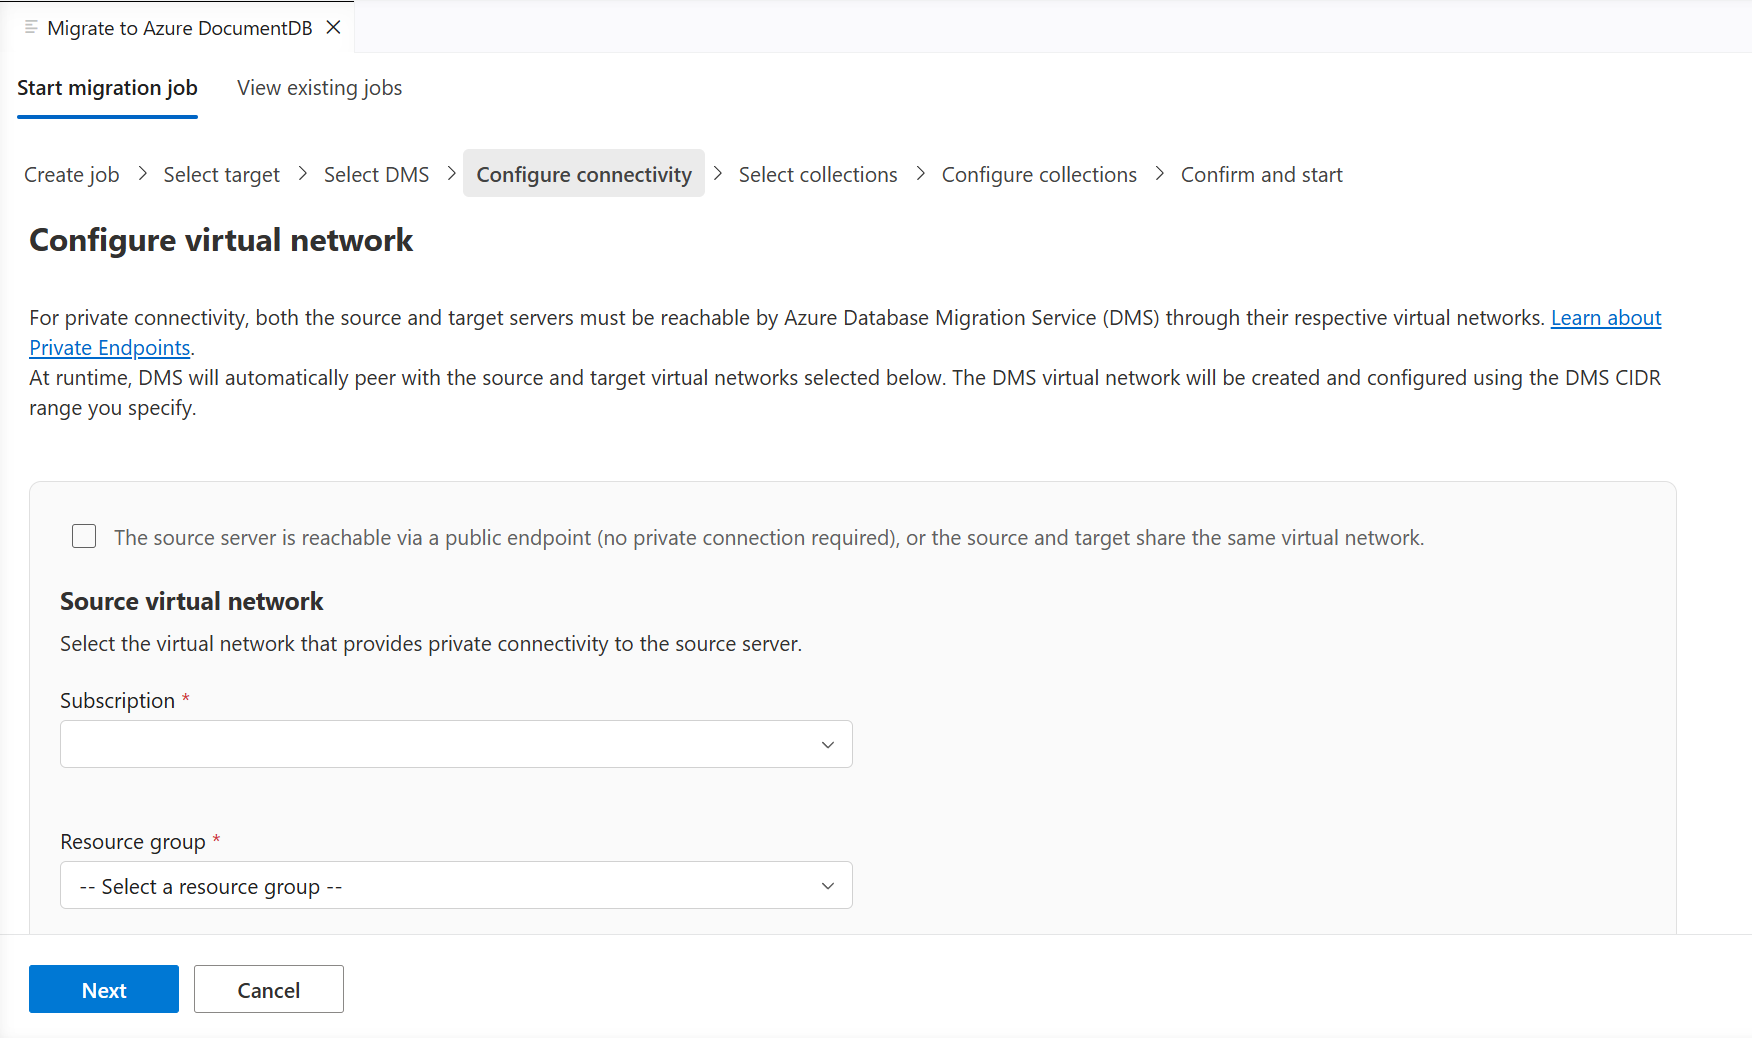Viewport: 1752px width, 1038px height.
Task: Go to Select collections wizard step
Action: (818, 175)
